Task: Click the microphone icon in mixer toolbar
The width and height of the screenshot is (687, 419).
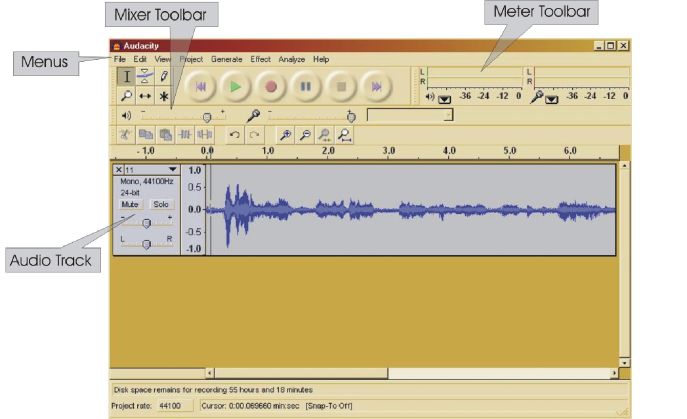Action: click(253, 116)
